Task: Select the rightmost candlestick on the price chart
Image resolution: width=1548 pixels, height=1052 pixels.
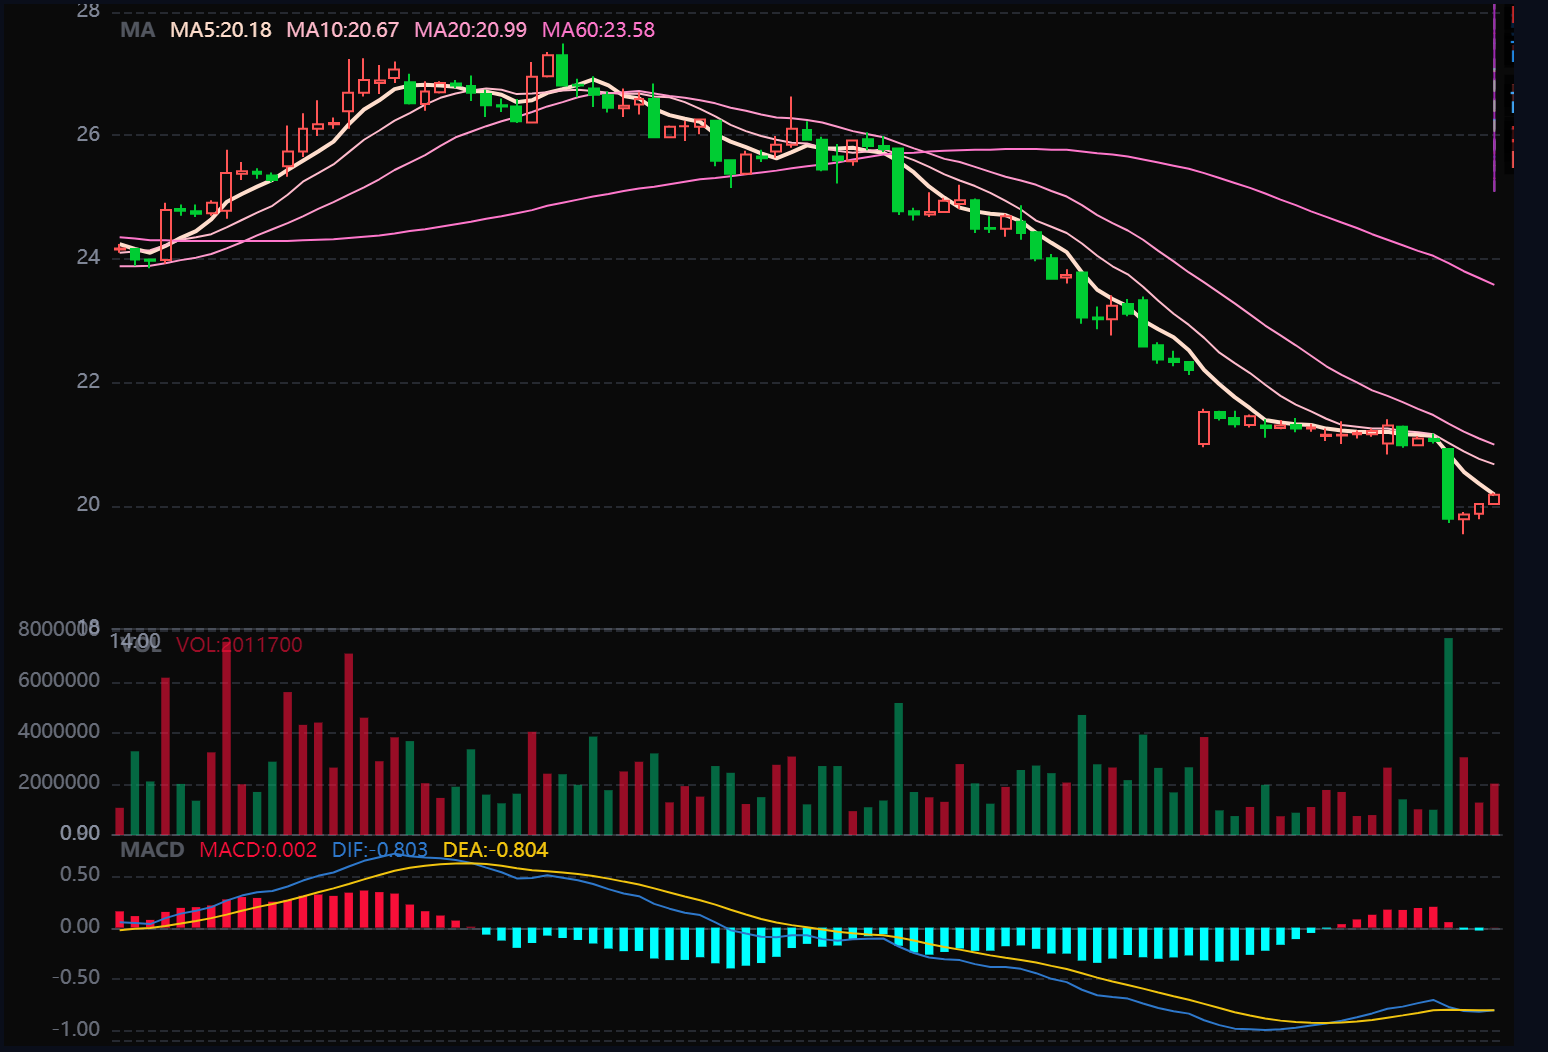Action: pyautogui.click(x=1494, y=500)
